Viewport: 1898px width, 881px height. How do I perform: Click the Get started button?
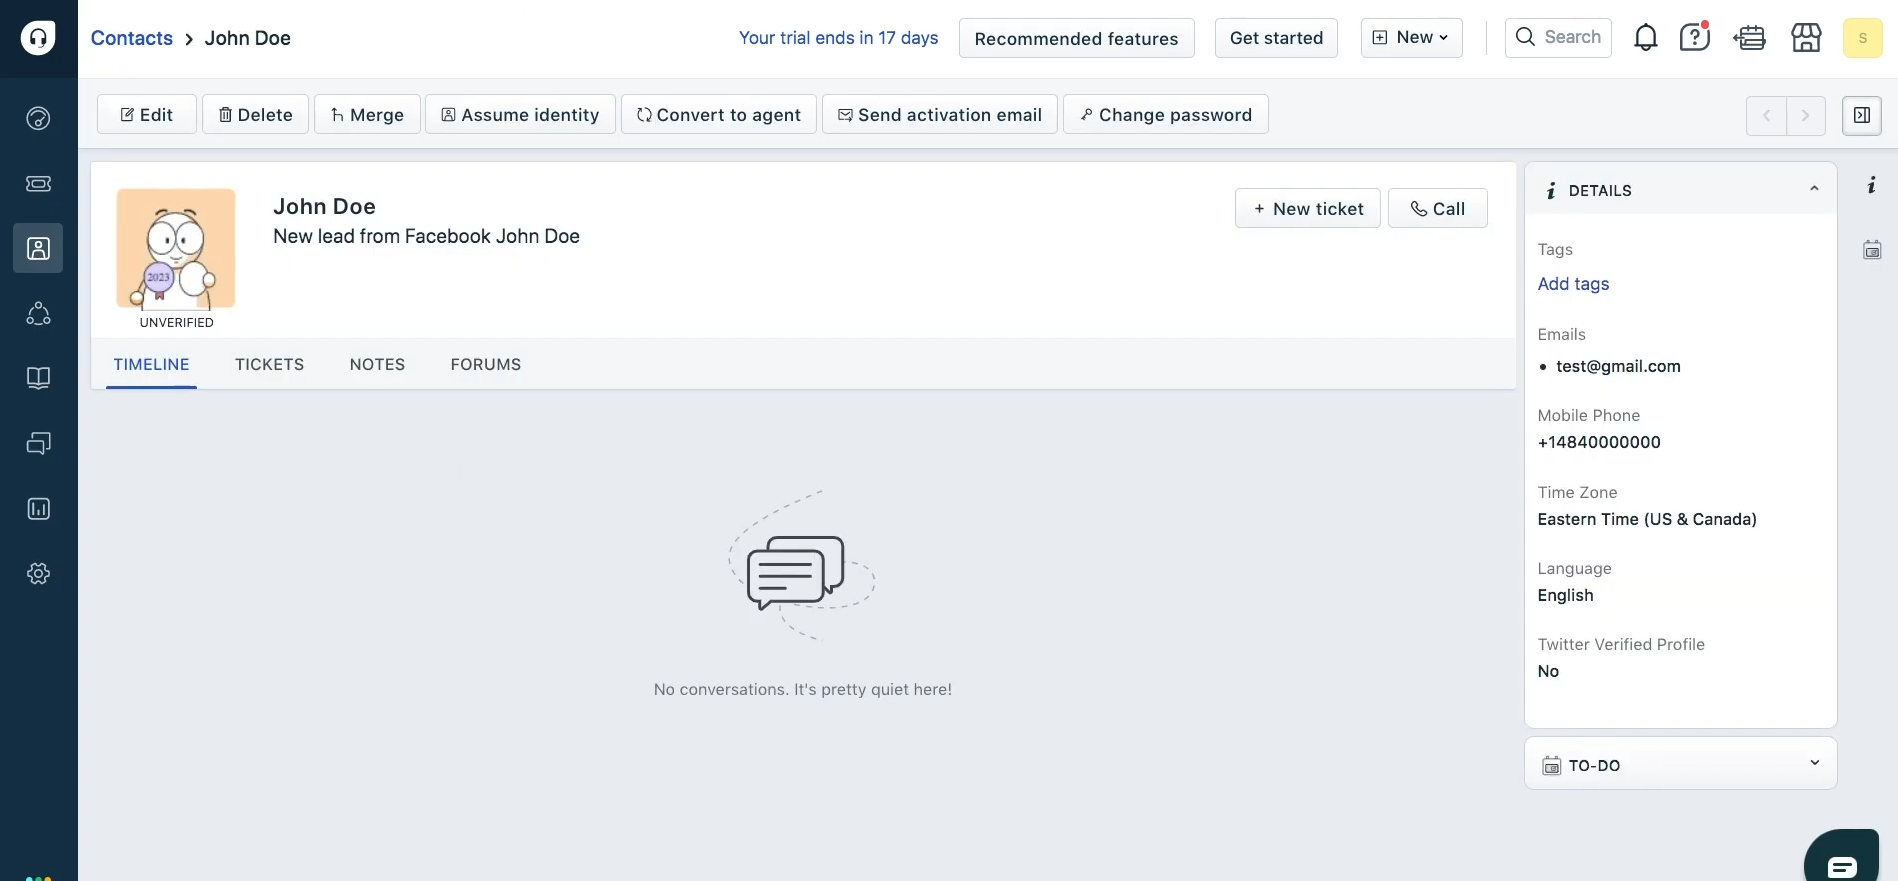point(1276,38)
